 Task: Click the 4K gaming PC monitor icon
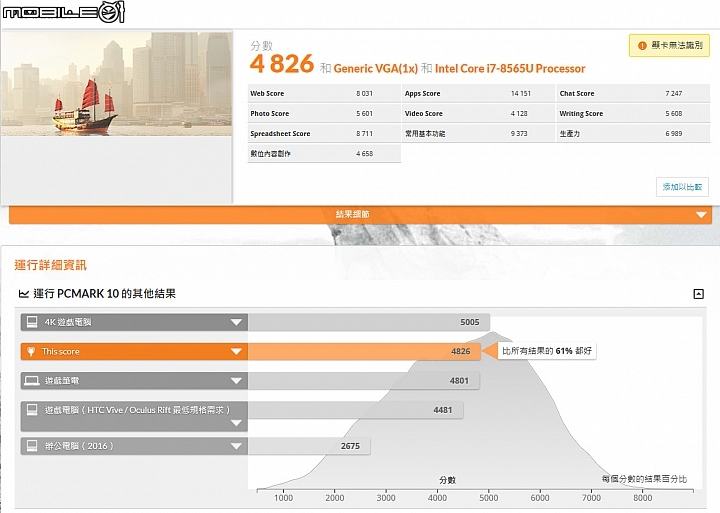click(x=32, y=322)
